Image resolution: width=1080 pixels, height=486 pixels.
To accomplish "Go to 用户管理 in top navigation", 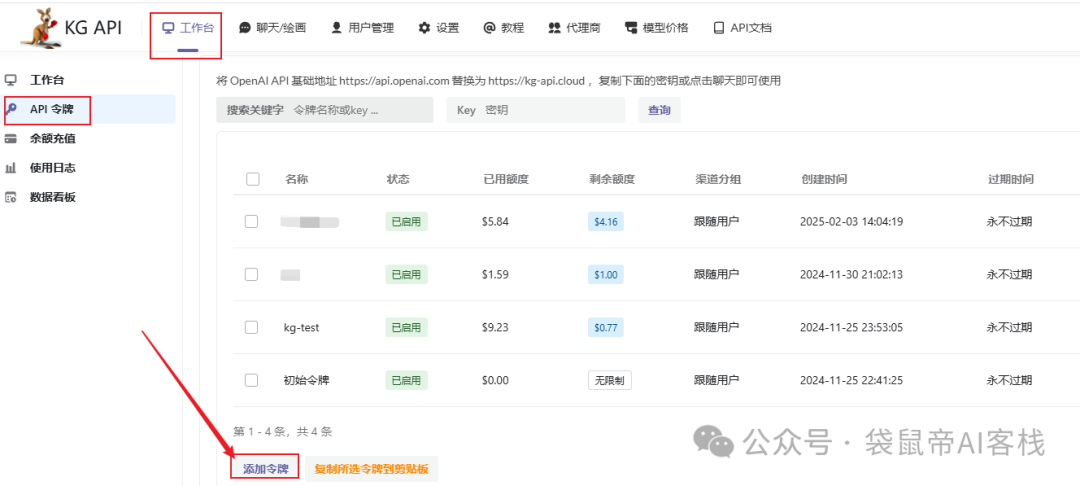I will pos(363,28).
